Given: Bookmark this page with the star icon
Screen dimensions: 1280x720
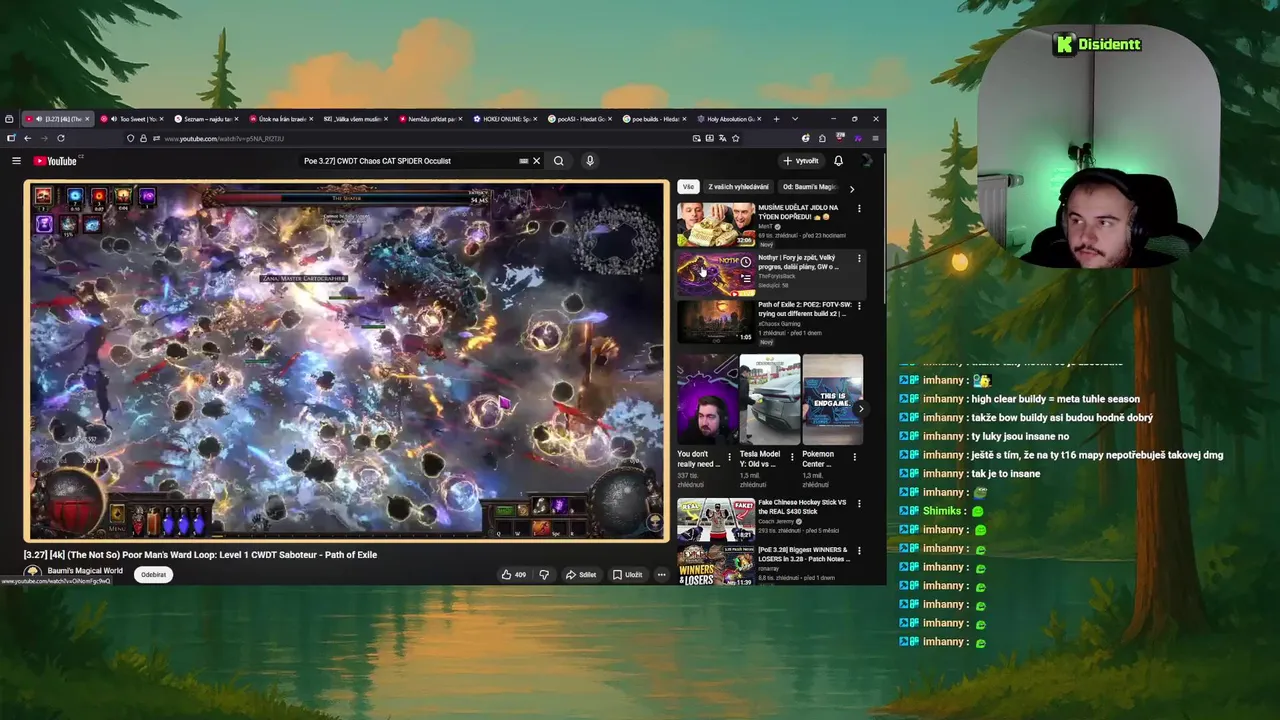Looking at the screenshot, I should 736,138.
